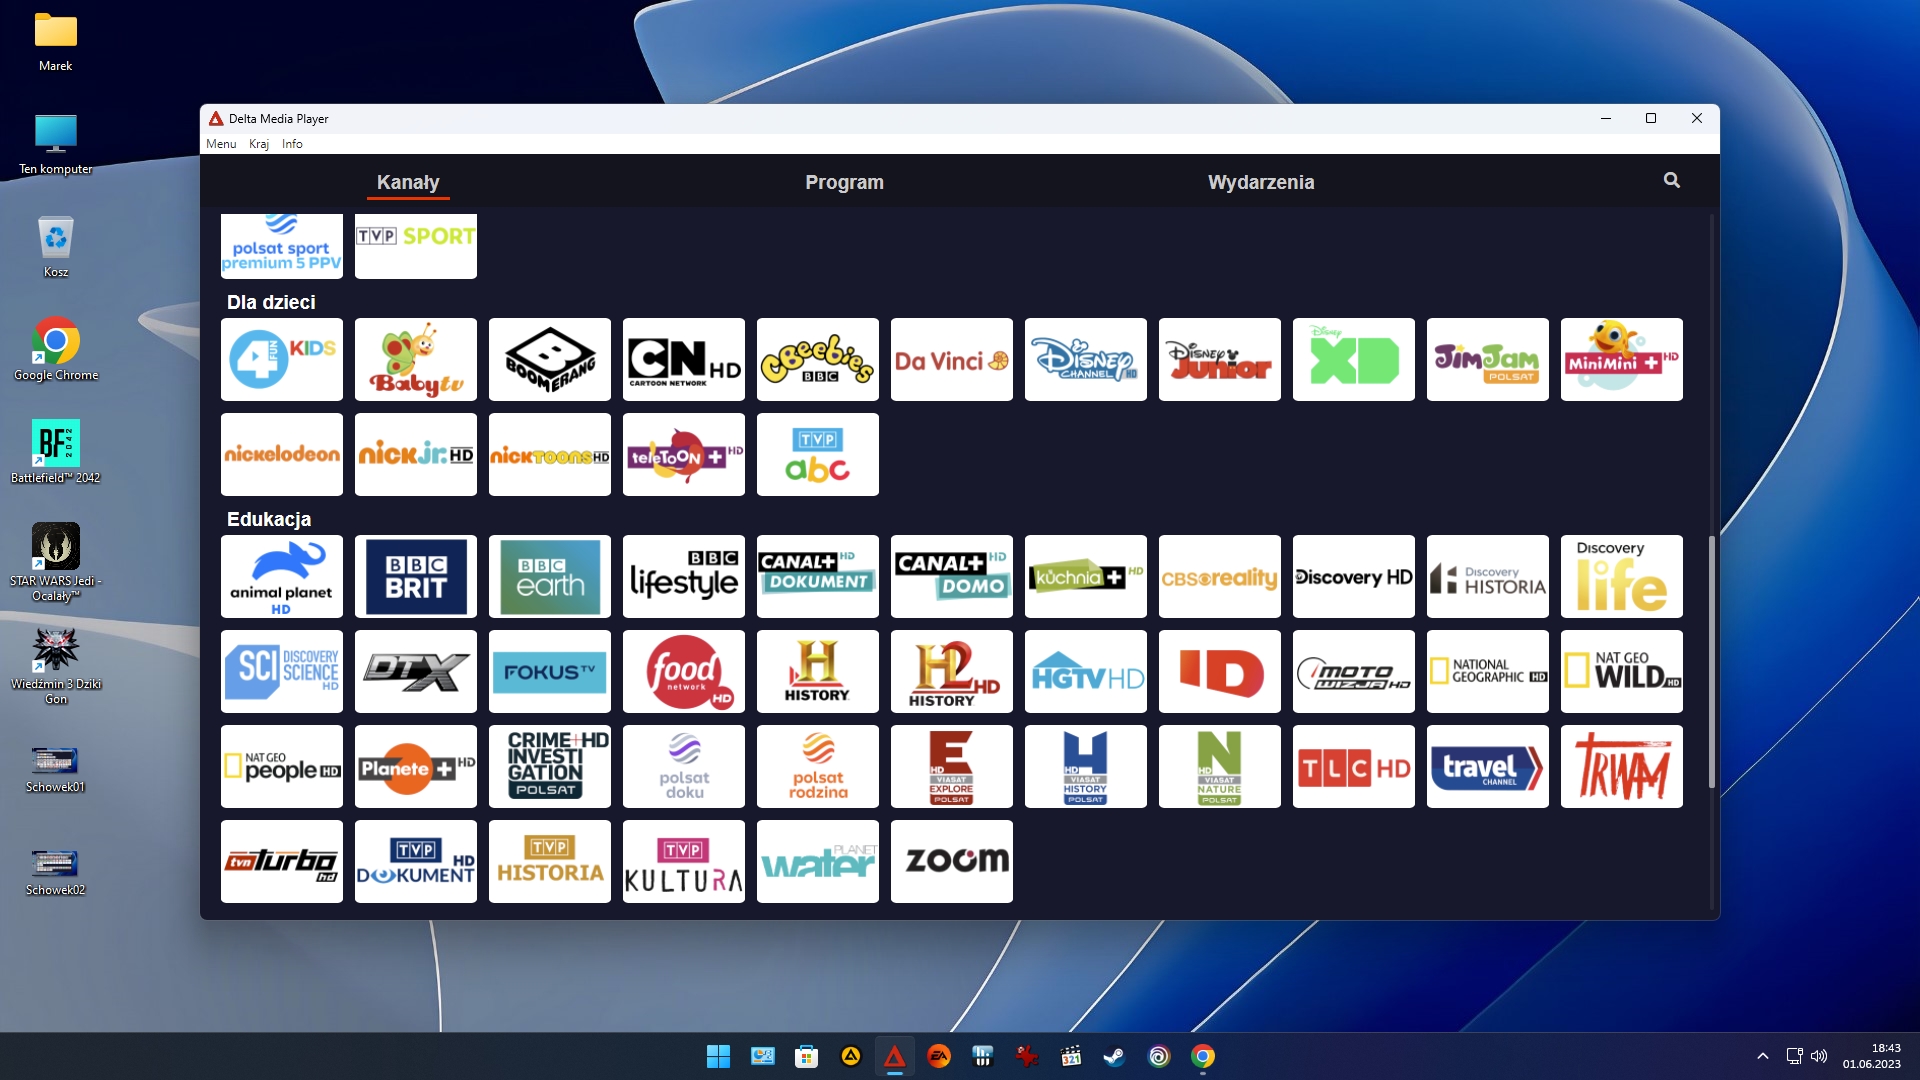Viewport: 1920px width, 1080px height.
Task: Switch to the Wydarzenia tab
Action: [x=1261, y=182]
